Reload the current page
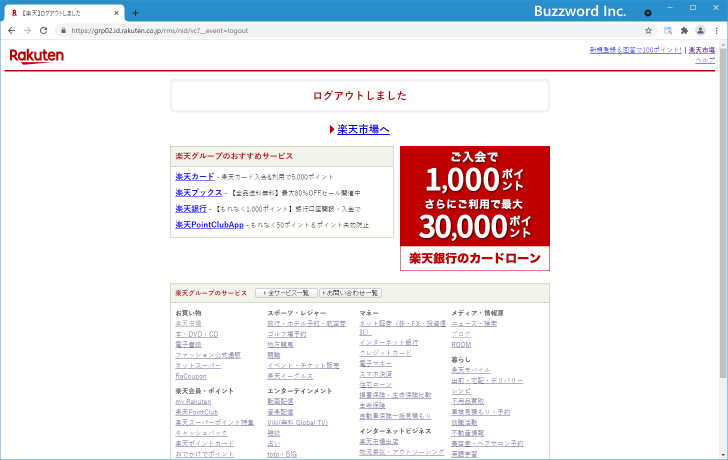The height and width of the screenshot is (460, 728). [x=44, y=31]
